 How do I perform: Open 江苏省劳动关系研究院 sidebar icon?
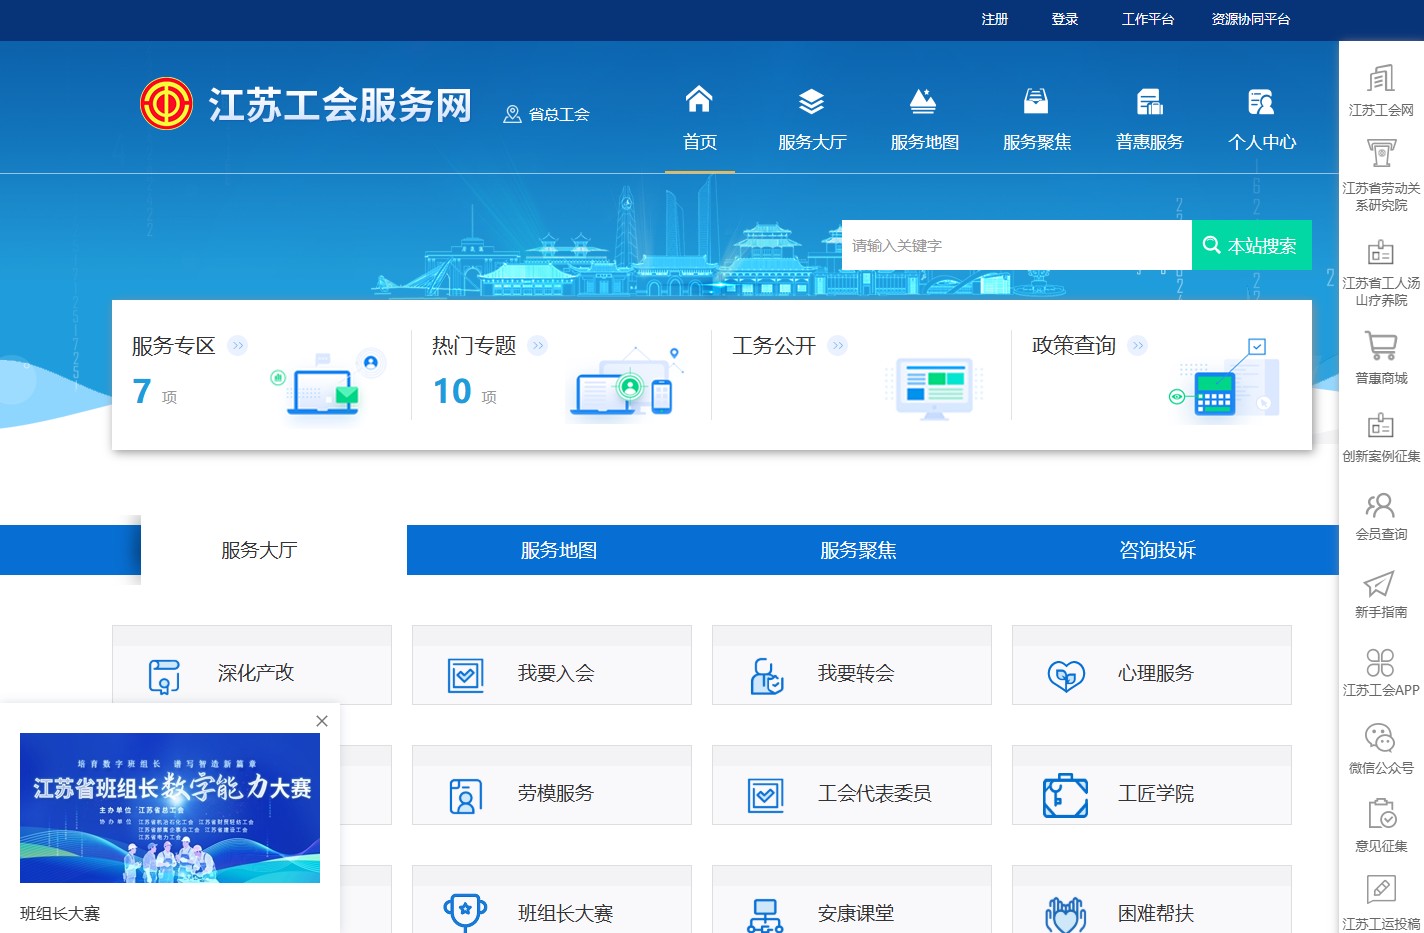coord(1381,154)
